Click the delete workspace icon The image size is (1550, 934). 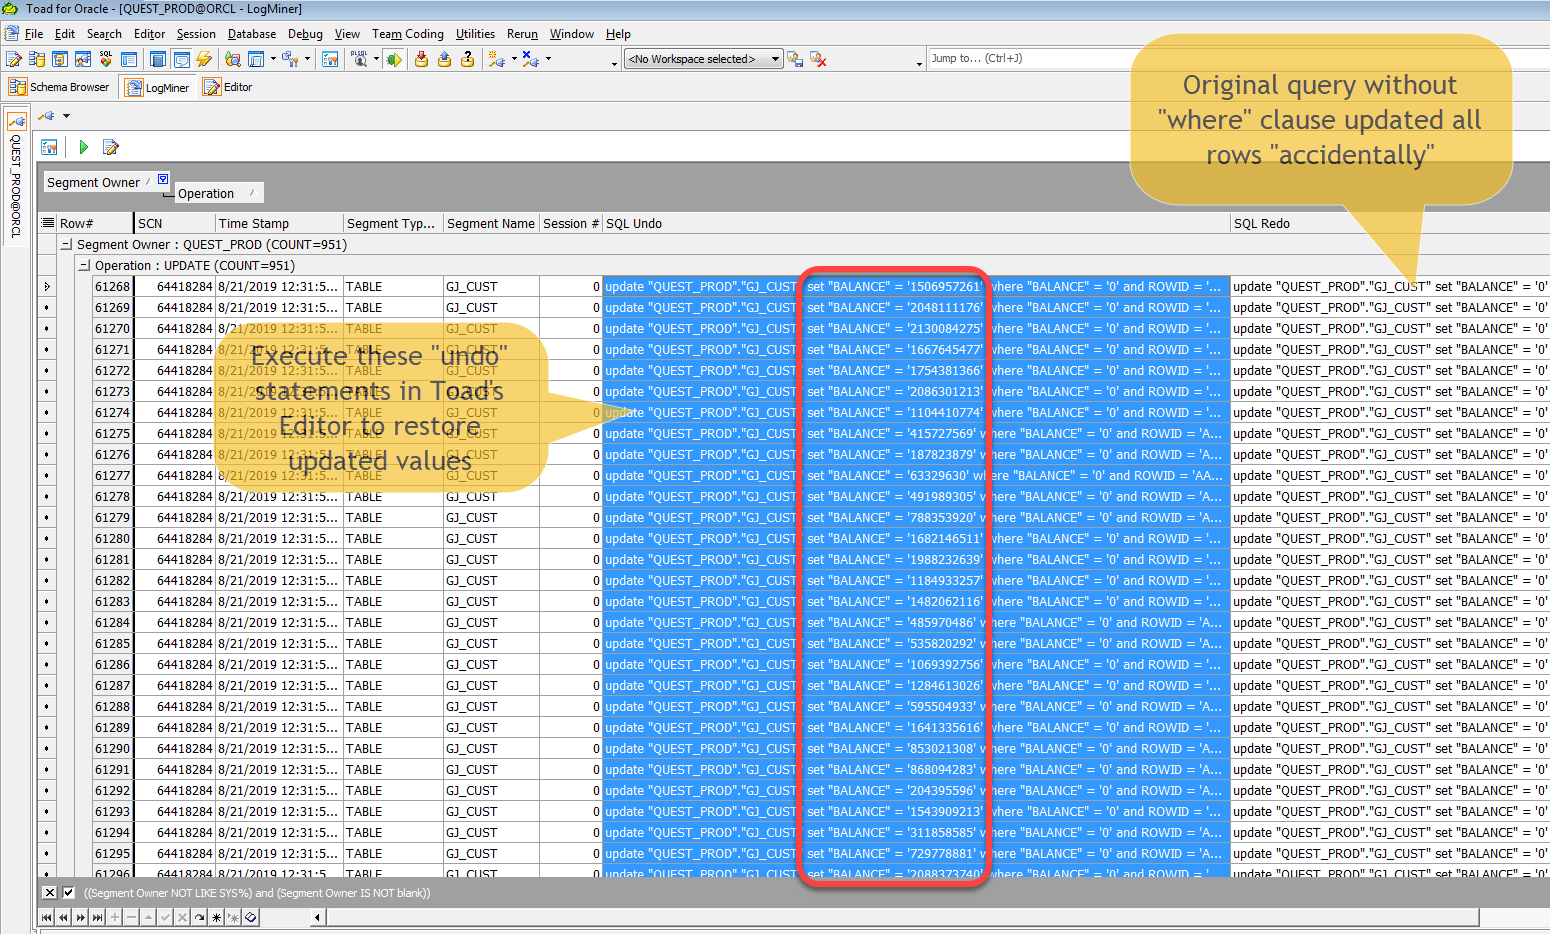pos(818,60)
